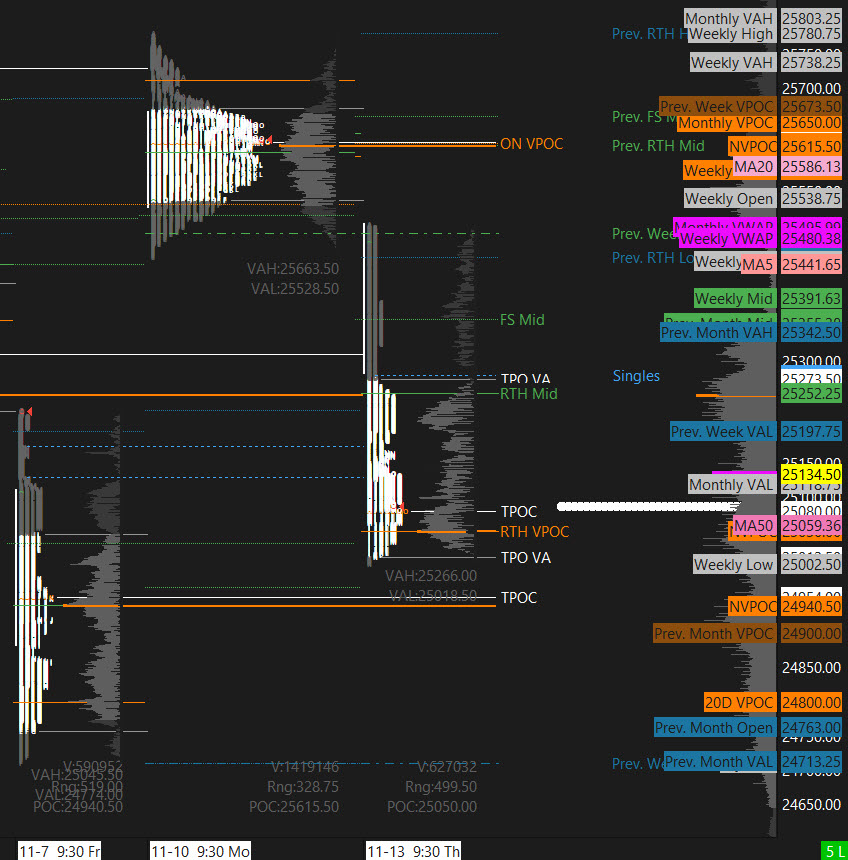Select the green Weekly Mid label
Image resolution: width=848 pixels, height=860 pixels.
tap(733, 298)
